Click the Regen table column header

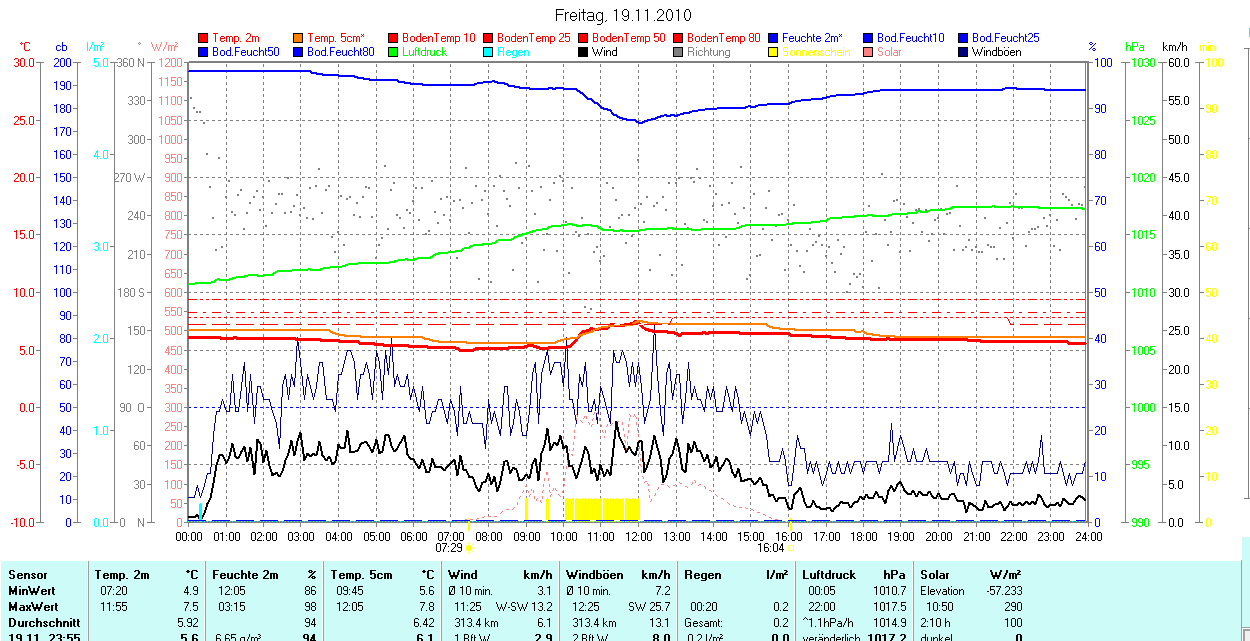703,575
